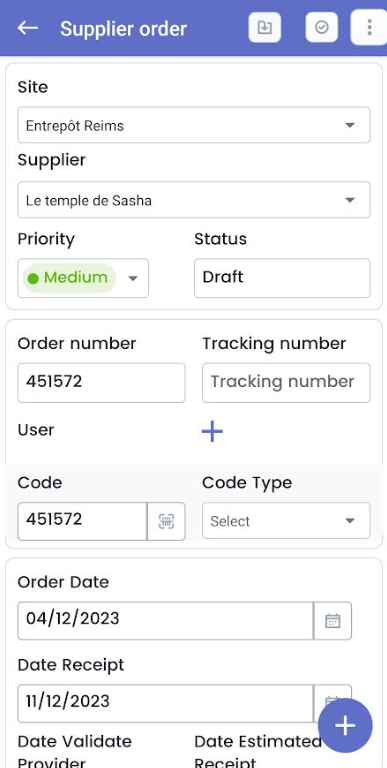This screenshot has height=768, width=387.
Task: Click the validate checkmark icon
Action: 322,27
